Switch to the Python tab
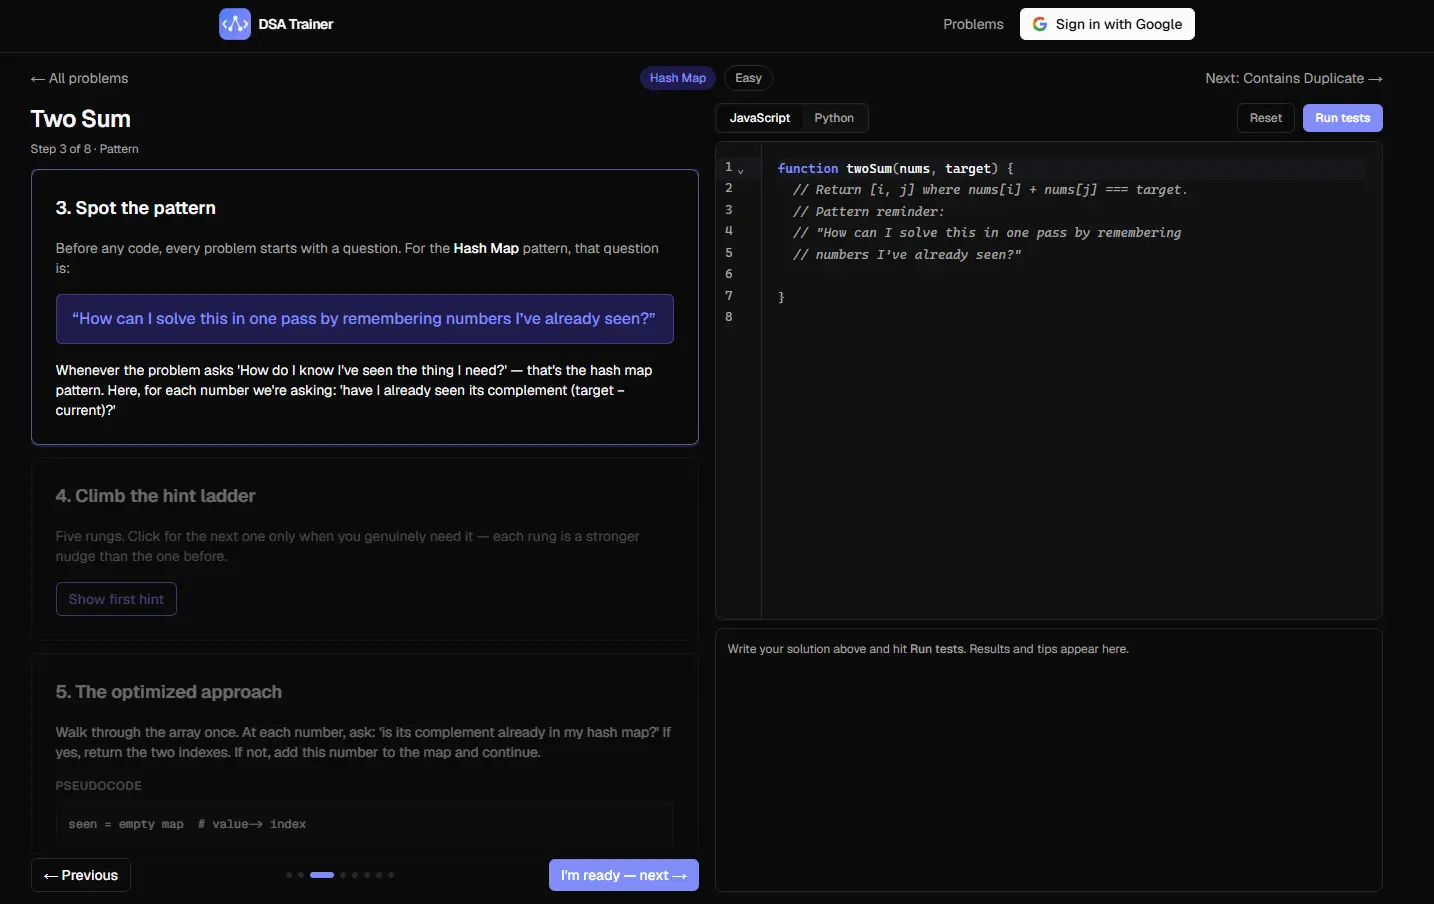Image resolution: width=1434 pixels, height=904 pixels. point(834,118)
